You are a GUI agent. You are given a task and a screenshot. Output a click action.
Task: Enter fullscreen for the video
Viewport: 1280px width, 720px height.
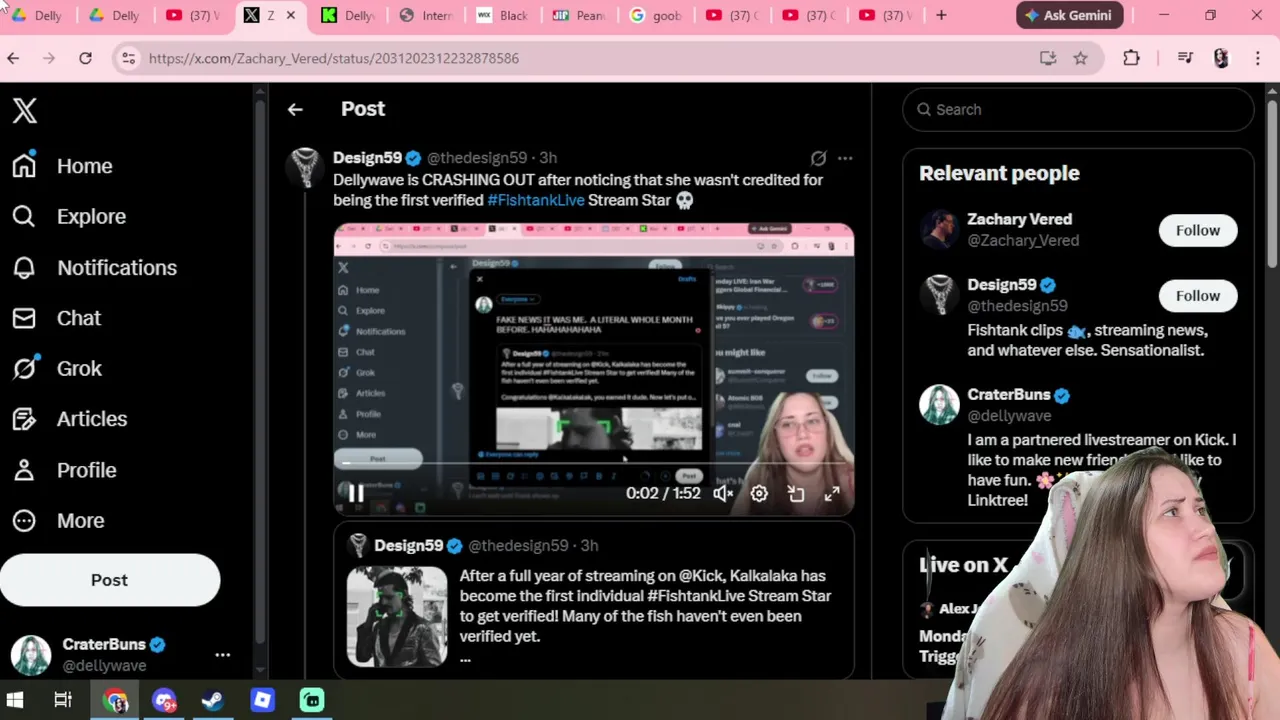tap(832, 493)
